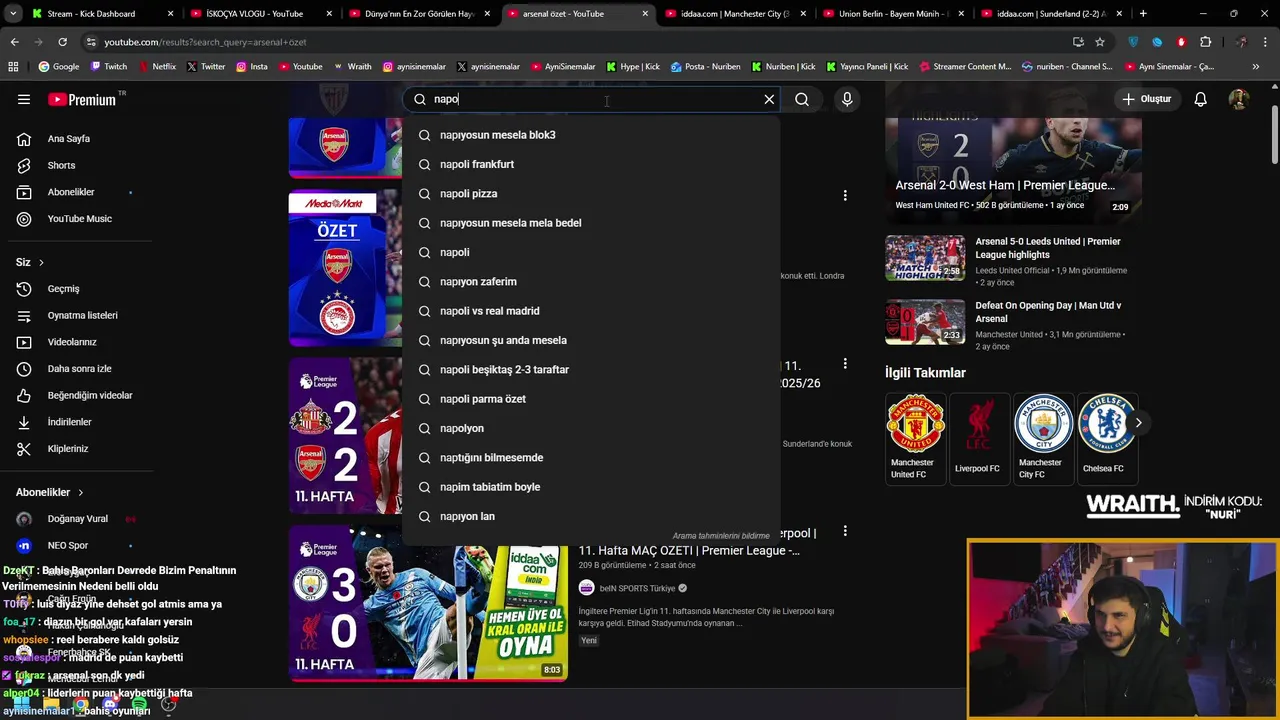This screenshot has width=1280, height=720.
Task: Bookmark this page with star icon
Action: pyautogui.click(x=1100, y=42)
